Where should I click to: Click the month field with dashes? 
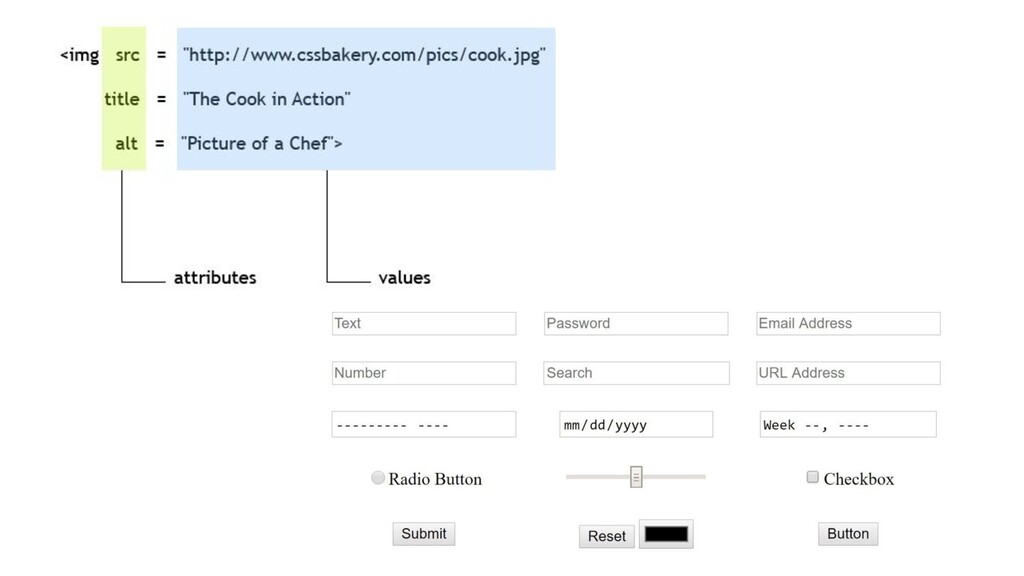pos(423,424)
